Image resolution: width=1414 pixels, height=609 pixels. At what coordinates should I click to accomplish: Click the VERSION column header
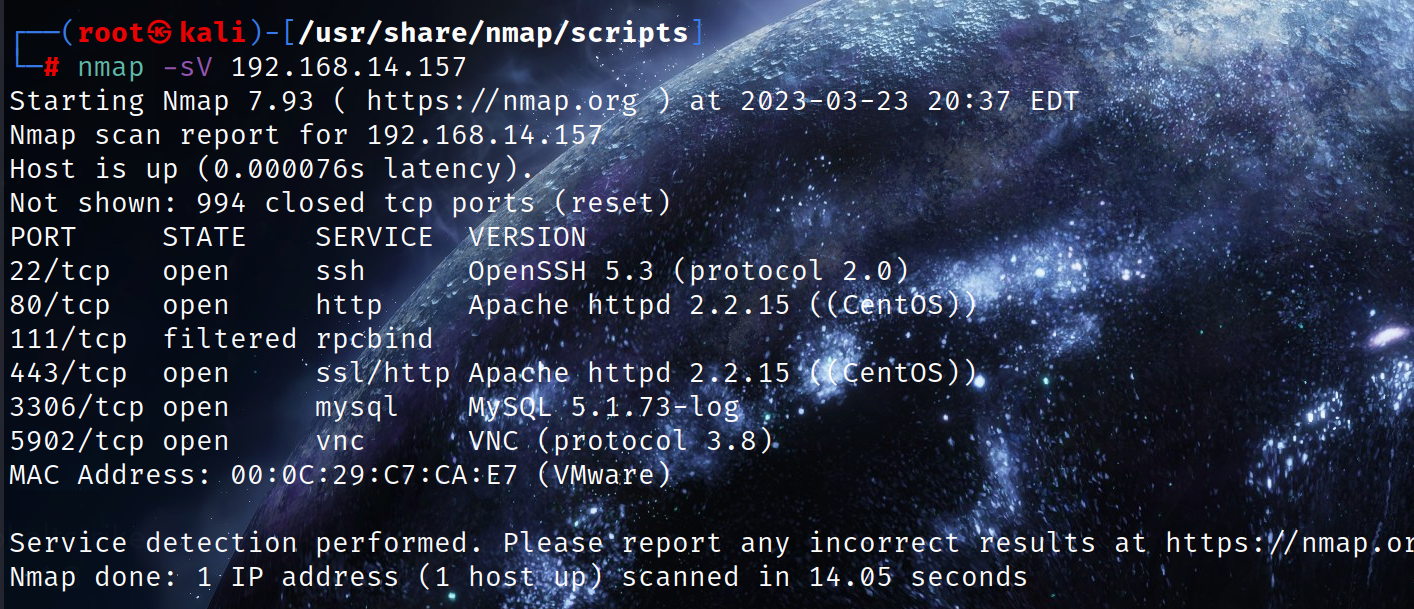527,237
